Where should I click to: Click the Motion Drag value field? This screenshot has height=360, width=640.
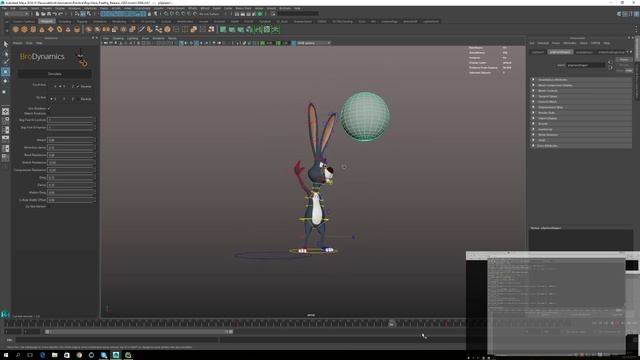point(71,192)
